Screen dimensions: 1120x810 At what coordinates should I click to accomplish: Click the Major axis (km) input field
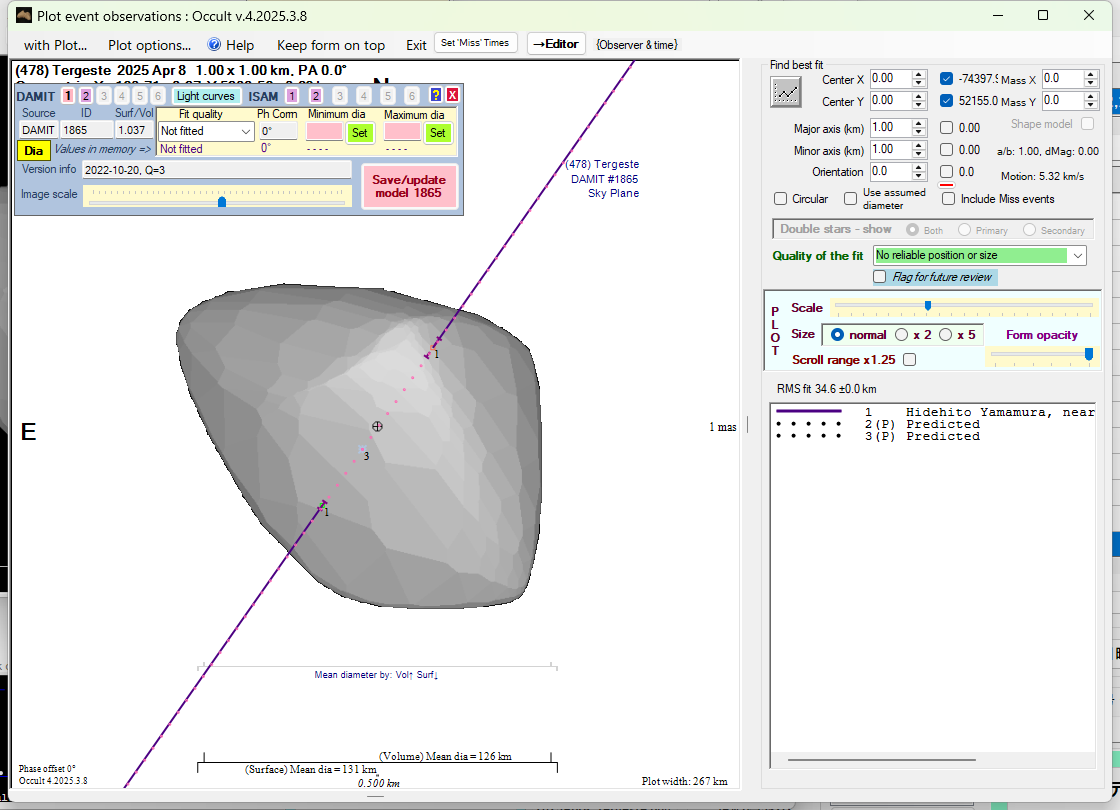pyautogui.click(x=889, y=128)
